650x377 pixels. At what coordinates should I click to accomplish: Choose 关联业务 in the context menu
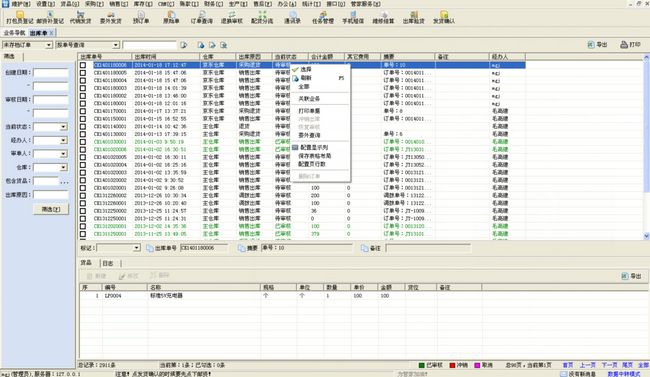click(309, 99)
